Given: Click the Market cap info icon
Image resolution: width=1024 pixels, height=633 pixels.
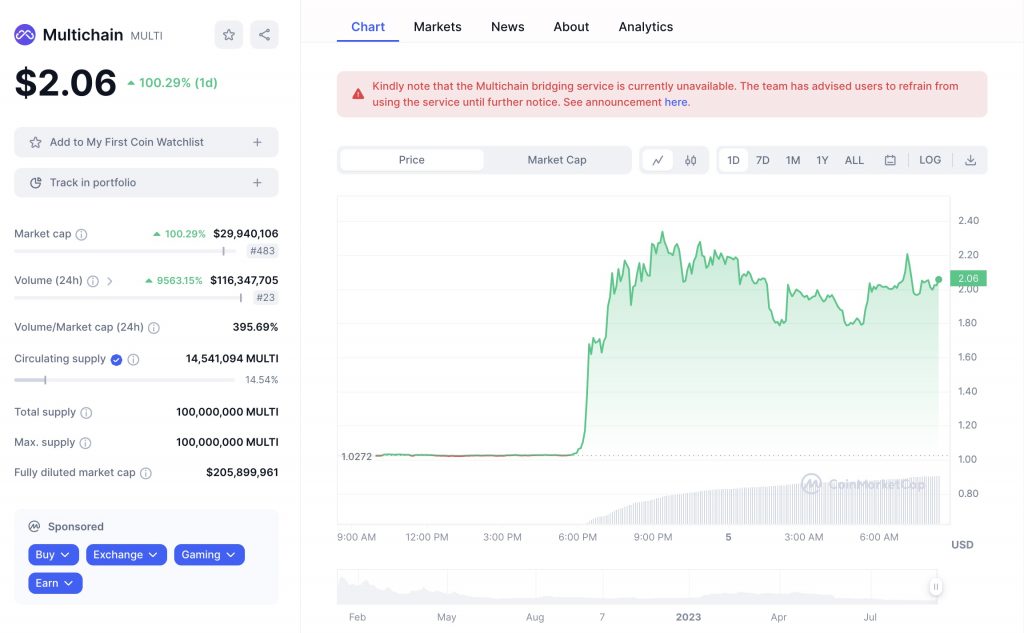Looking at the screenshot, I should tap(81, 235).
